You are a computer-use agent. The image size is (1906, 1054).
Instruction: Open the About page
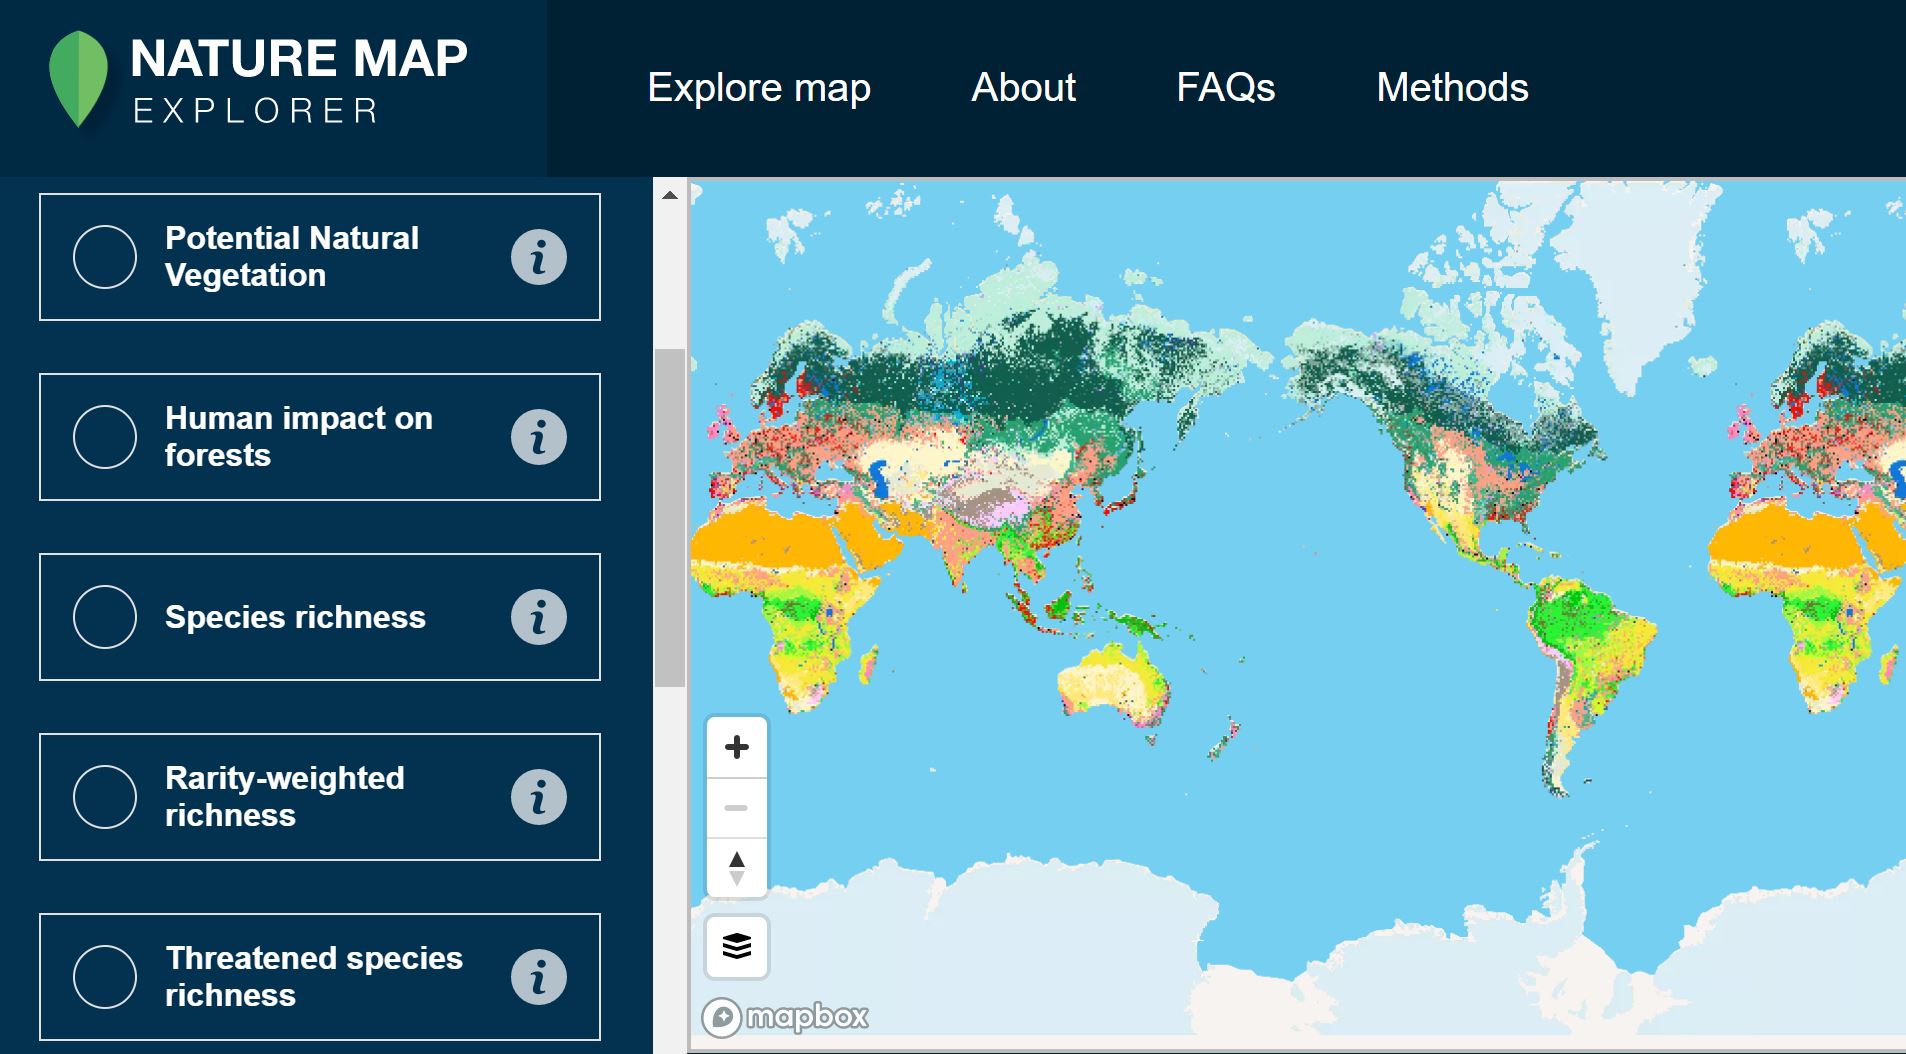(x=1023, y=88)
